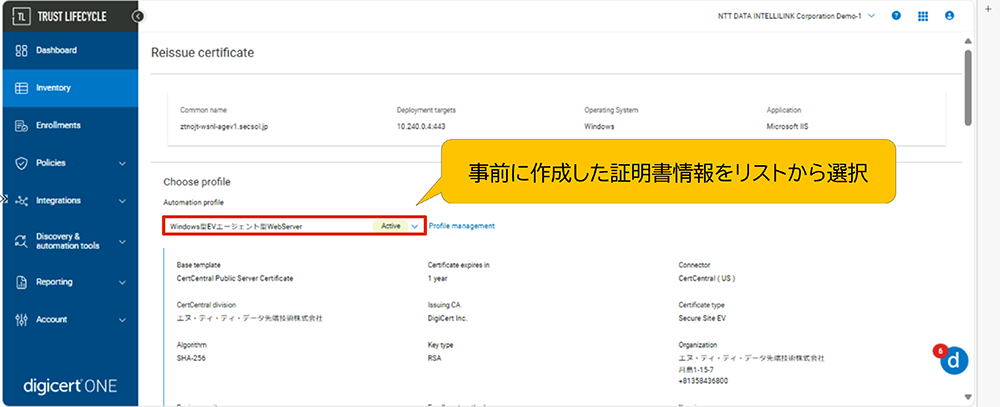Go to Dashboard menu item
The image size is (1000, 407).
click(x=69, y=50)
